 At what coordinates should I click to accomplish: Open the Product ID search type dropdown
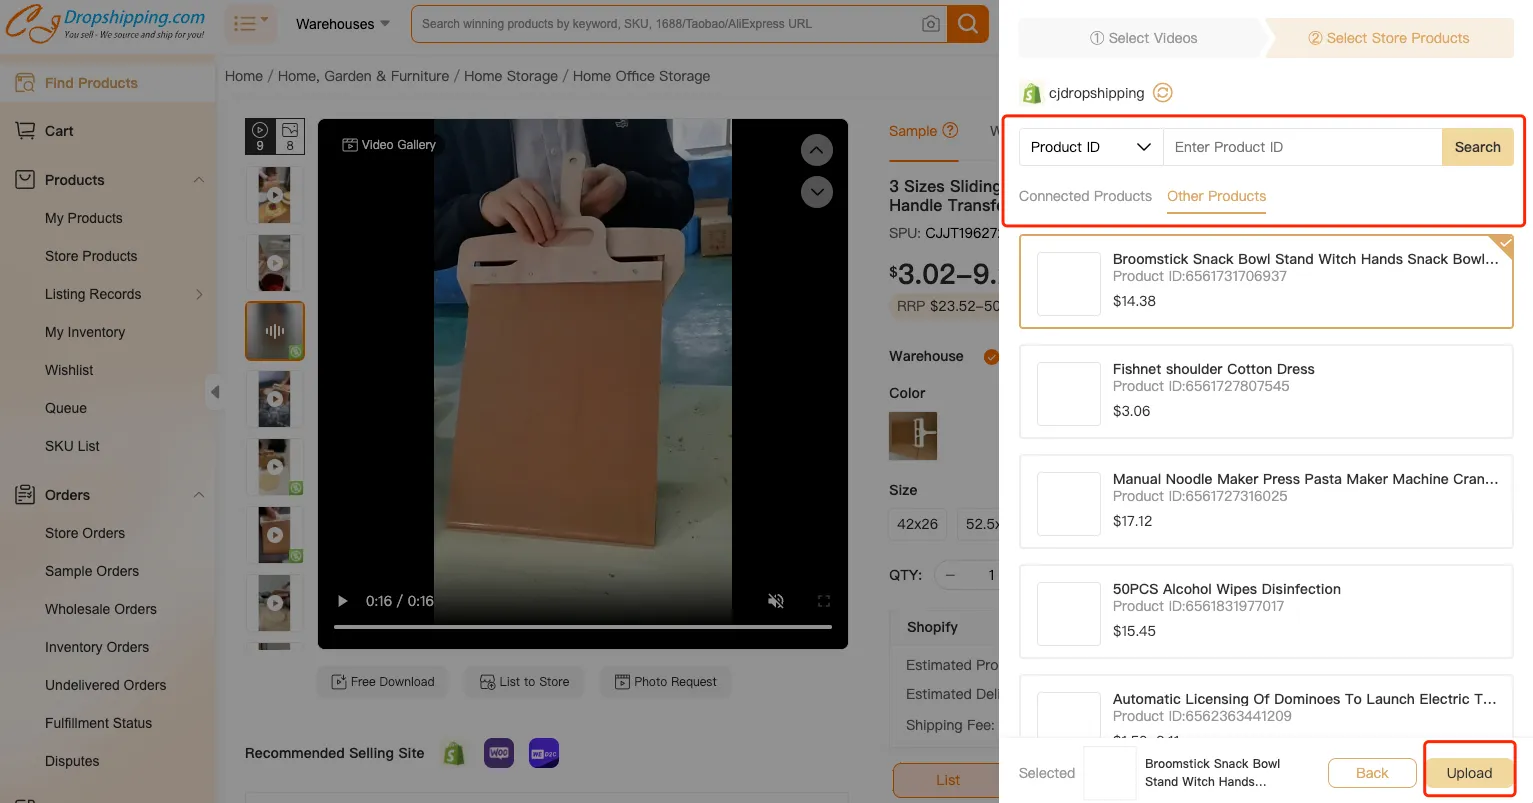click(1090, 147)
